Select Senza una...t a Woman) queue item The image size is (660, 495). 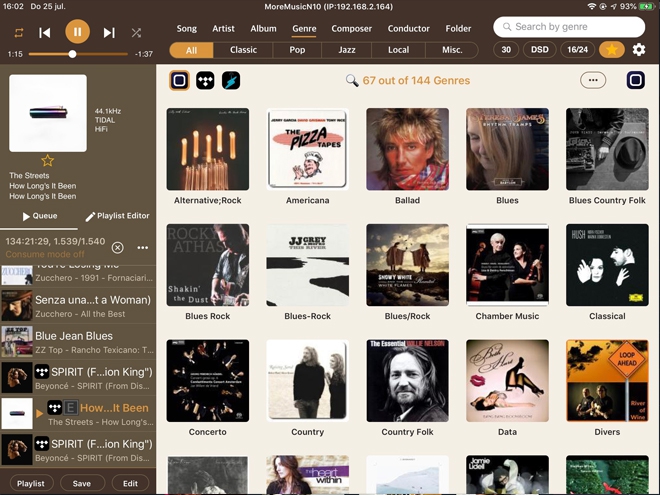click(78, 306)
